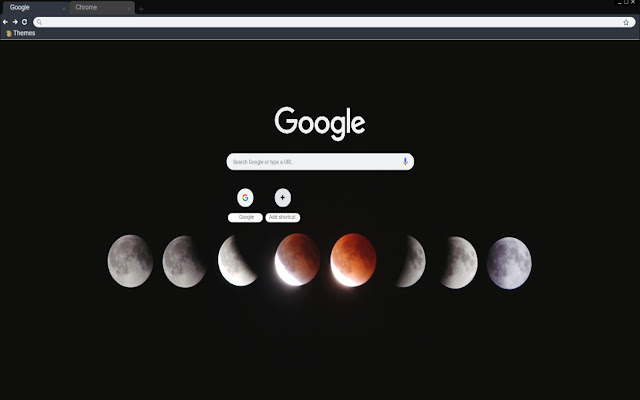Switch to the Chrome tab
Screen dimensions: 640x400
pos(102,8)
